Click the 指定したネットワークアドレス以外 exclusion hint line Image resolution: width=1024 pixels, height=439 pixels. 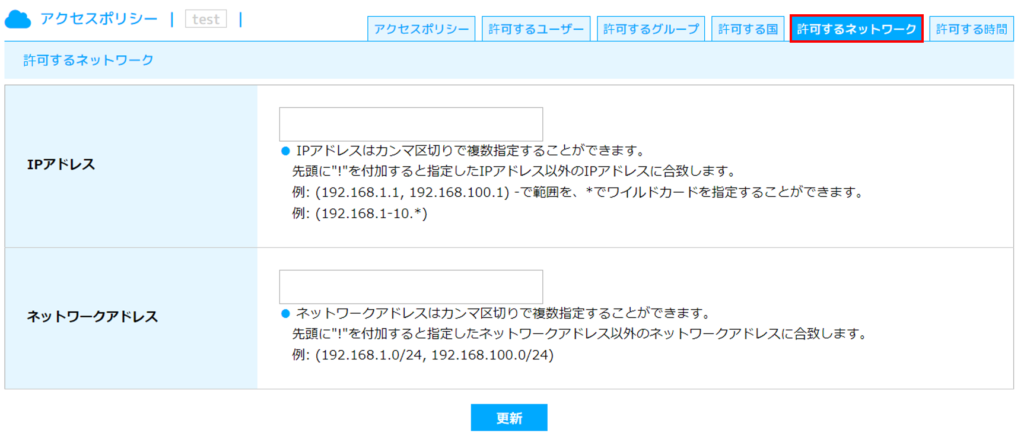579,335
